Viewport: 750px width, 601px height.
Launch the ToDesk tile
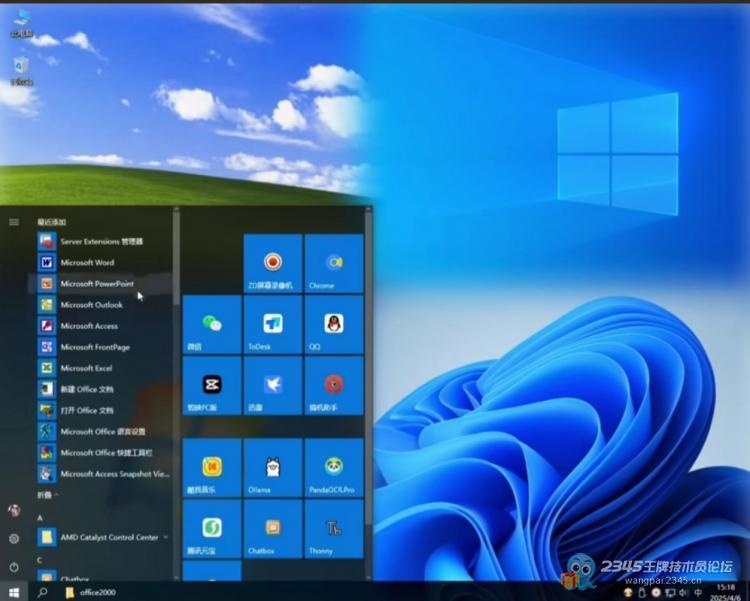coord(273,324)
